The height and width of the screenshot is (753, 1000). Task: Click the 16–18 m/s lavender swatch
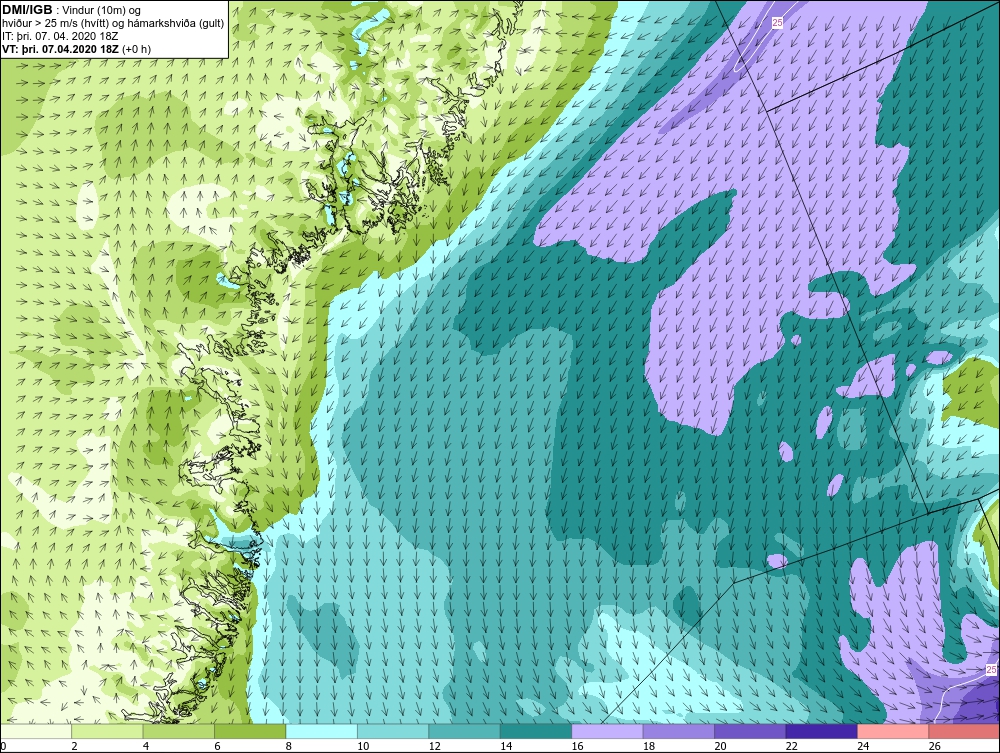coord(607,731)
